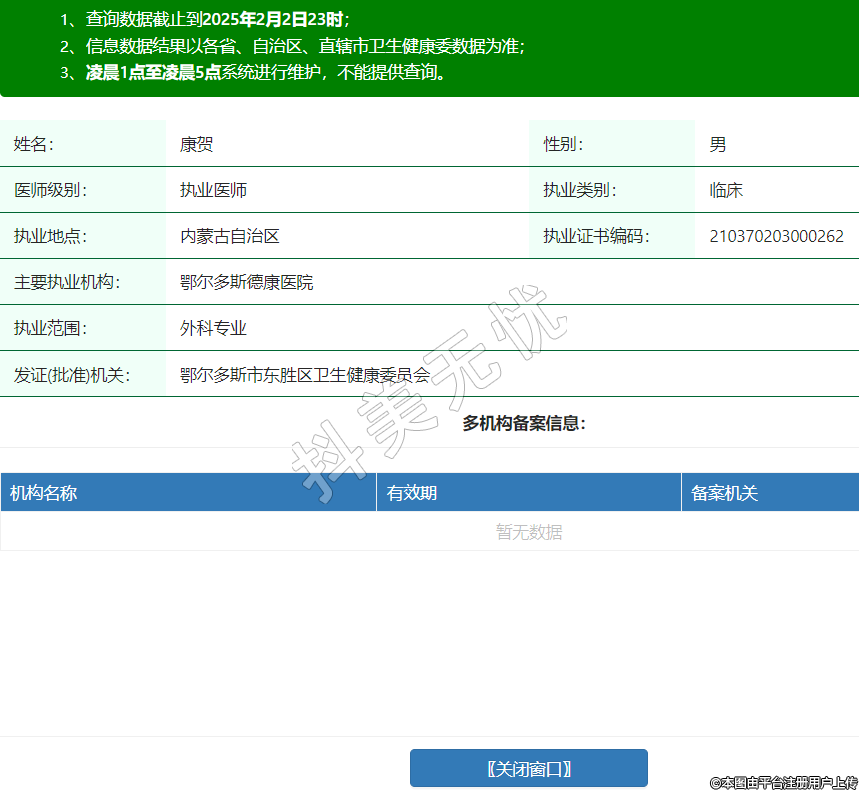Click the 多机构备案信息 section heading
This screenshot has height=790, width=859.
(523, 424)
